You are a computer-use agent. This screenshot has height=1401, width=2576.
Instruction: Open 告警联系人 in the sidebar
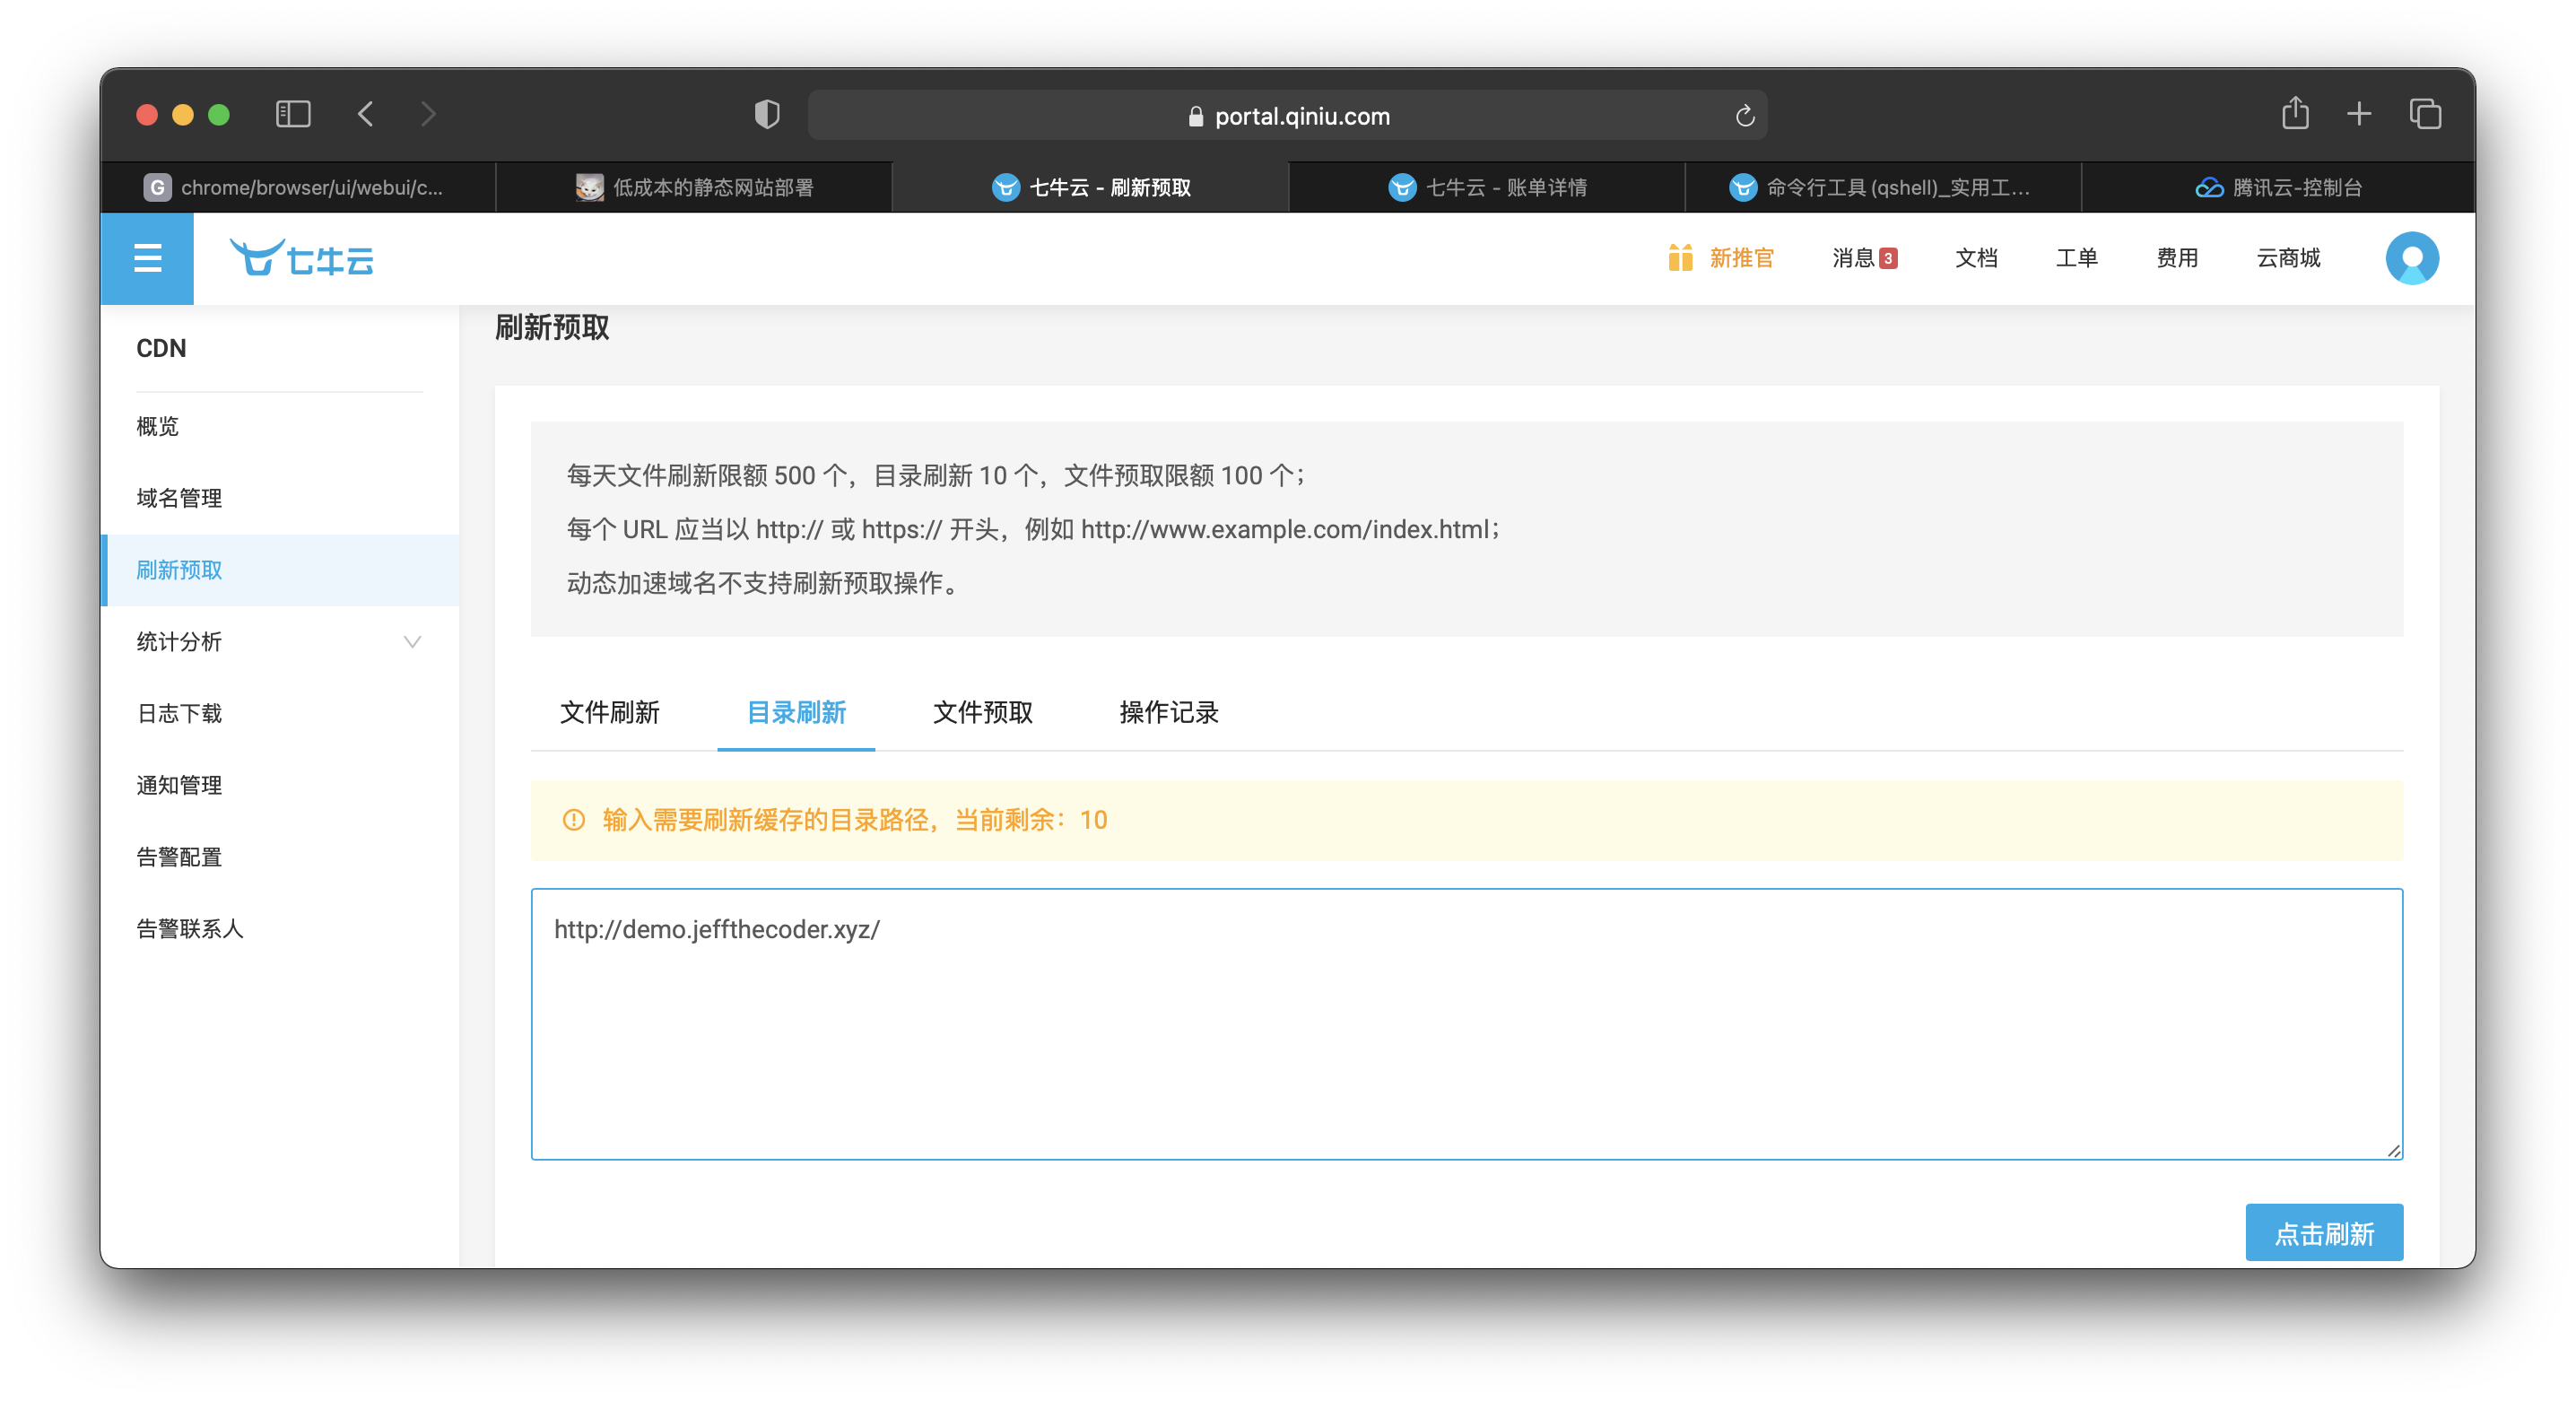coord(280,928)
